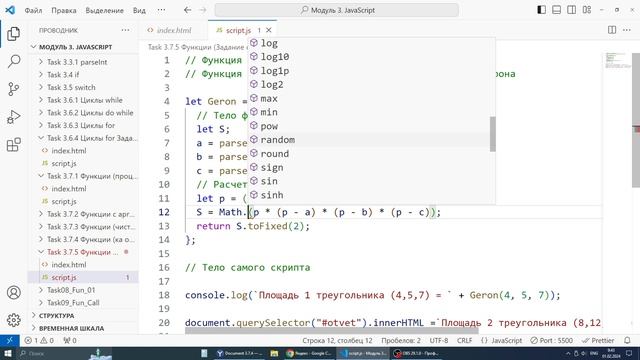Image resolution: width=640 pixels, height=360 pixels.
Task: Open editor more actions ellipsis
Action: [x=627, y=30]
